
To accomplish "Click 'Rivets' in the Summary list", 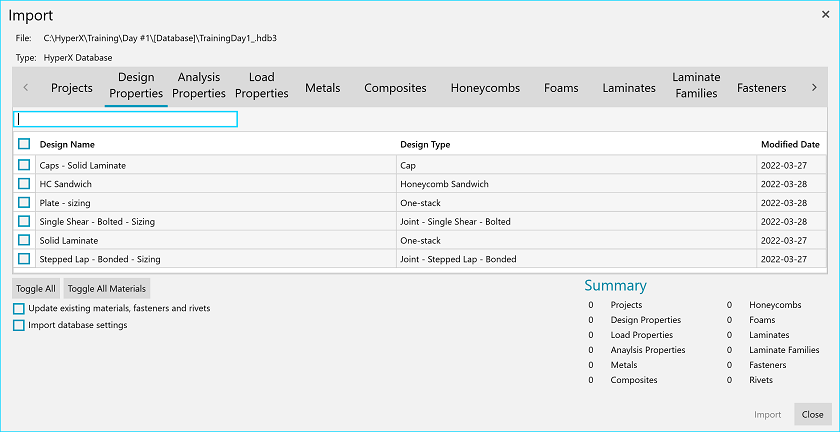I will click(x=761, y=380).
